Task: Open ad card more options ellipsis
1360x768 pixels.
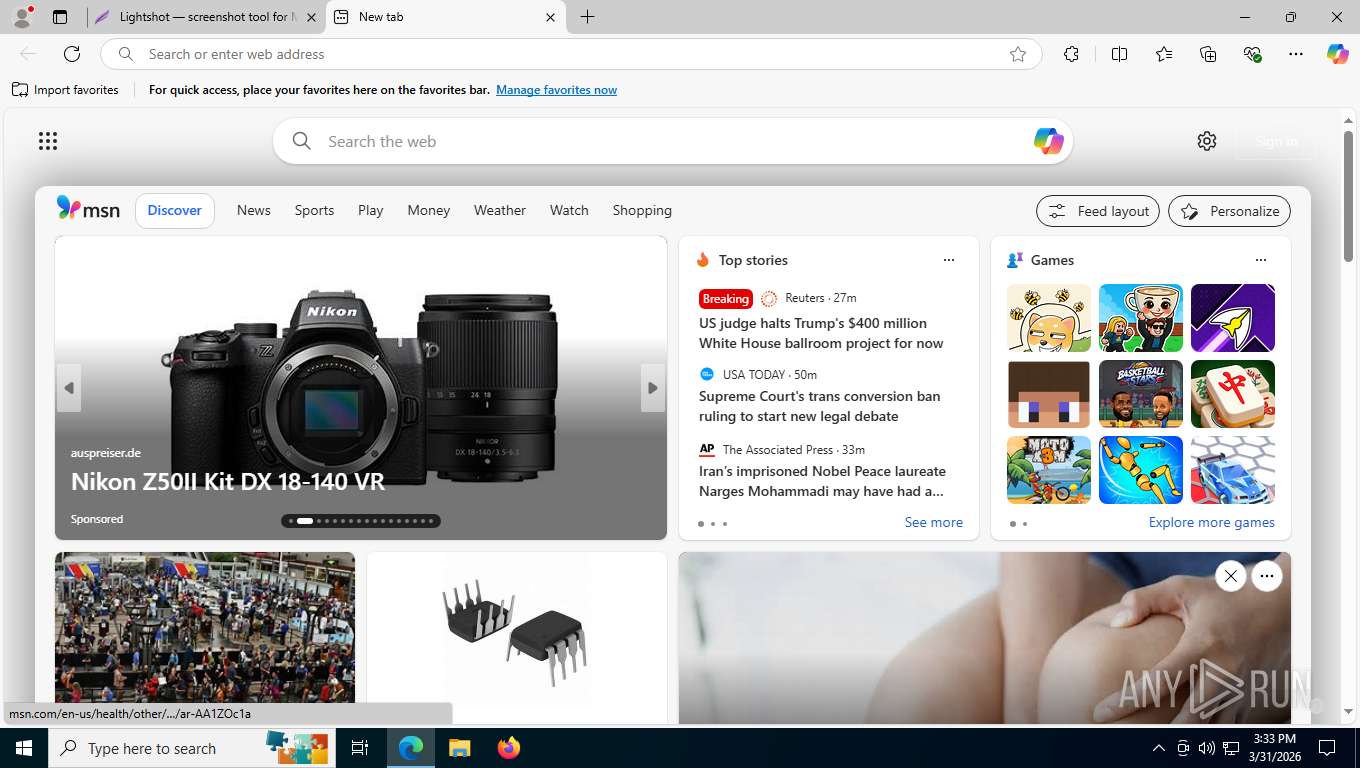Action: [x=1266, y=576]
